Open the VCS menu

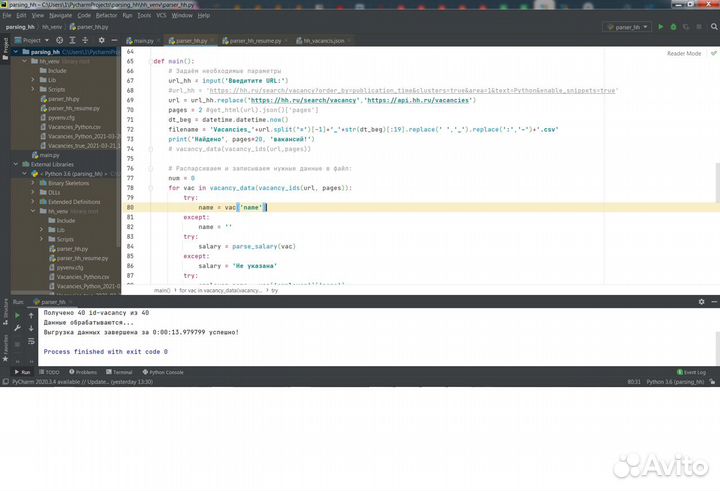point(161,15)
